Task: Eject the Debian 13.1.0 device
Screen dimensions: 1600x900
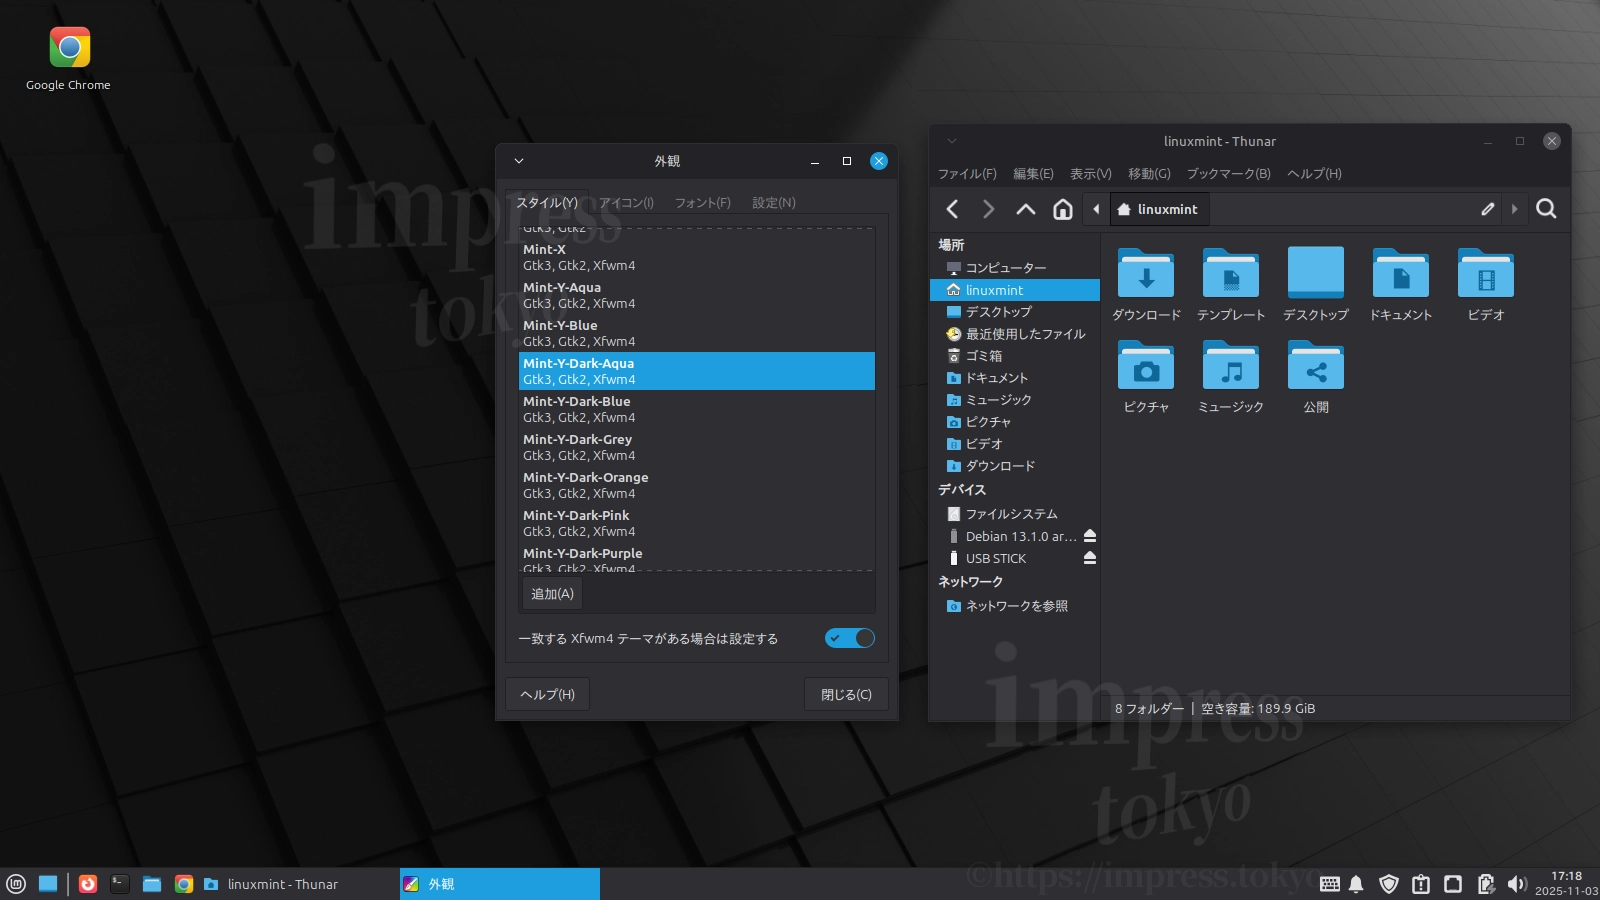Action: pyautogui.click(x=1090, y=536)
